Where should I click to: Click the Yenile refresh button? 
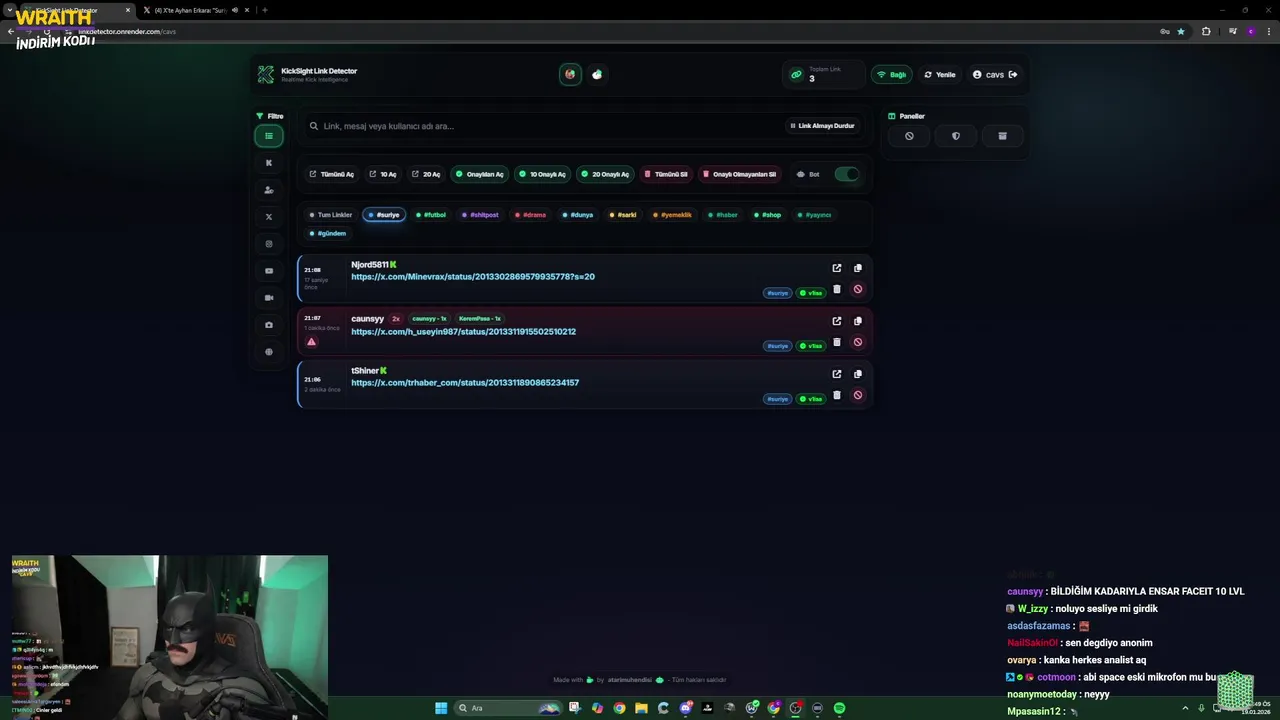(940, 75)
